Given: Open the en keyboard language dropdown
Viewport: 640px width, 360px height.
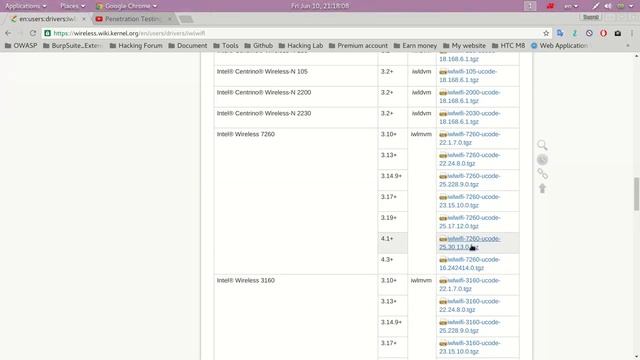Looking at the screenshot, I should (571, 6).
